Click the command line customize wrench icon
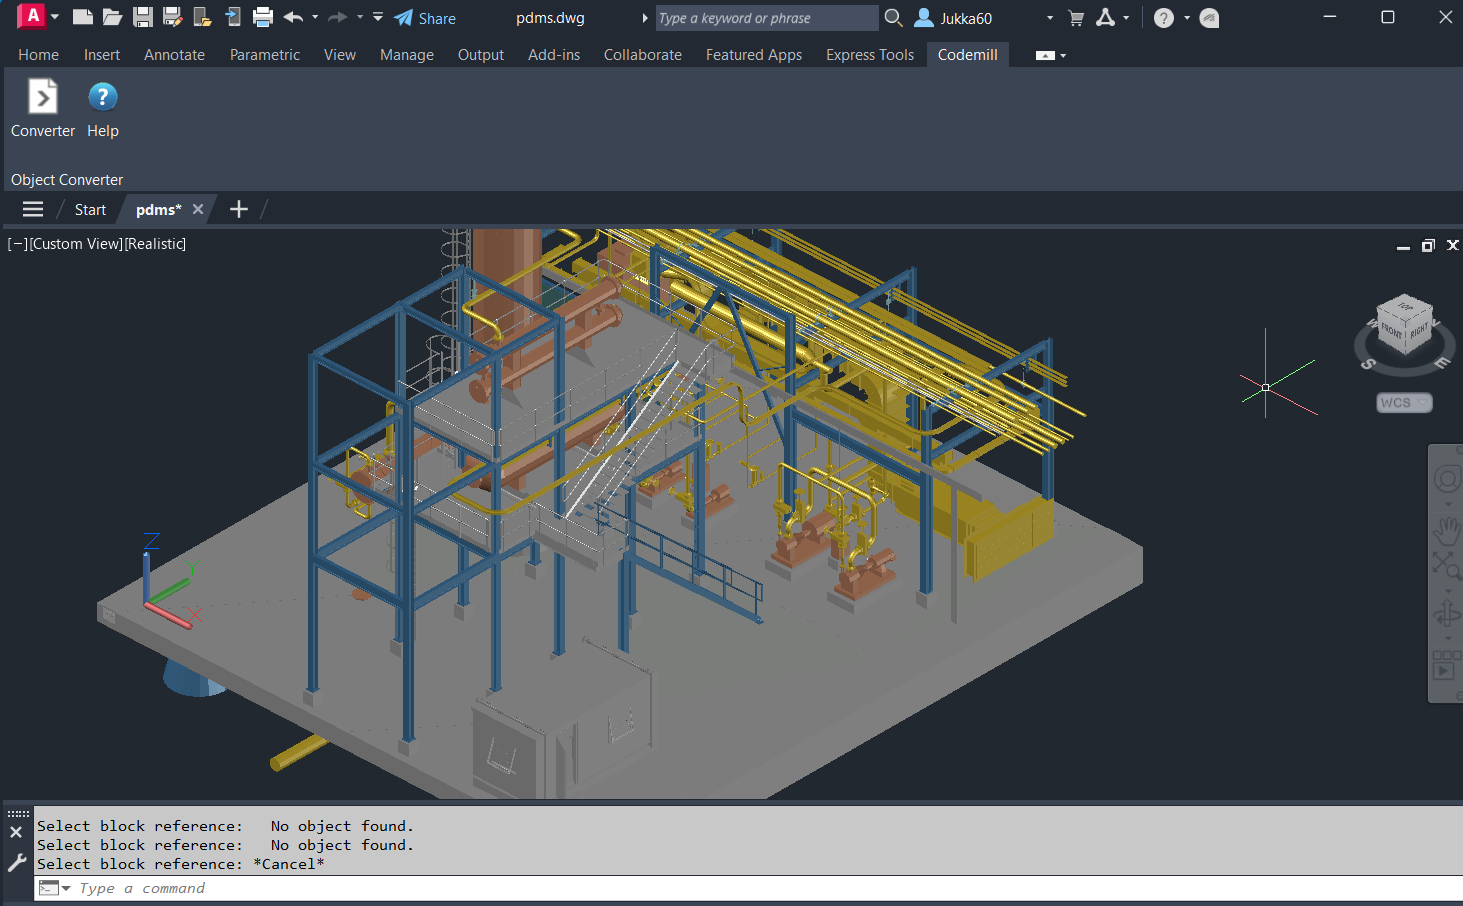This screenshot has width=1463, height=906. [x=16, y=862]
